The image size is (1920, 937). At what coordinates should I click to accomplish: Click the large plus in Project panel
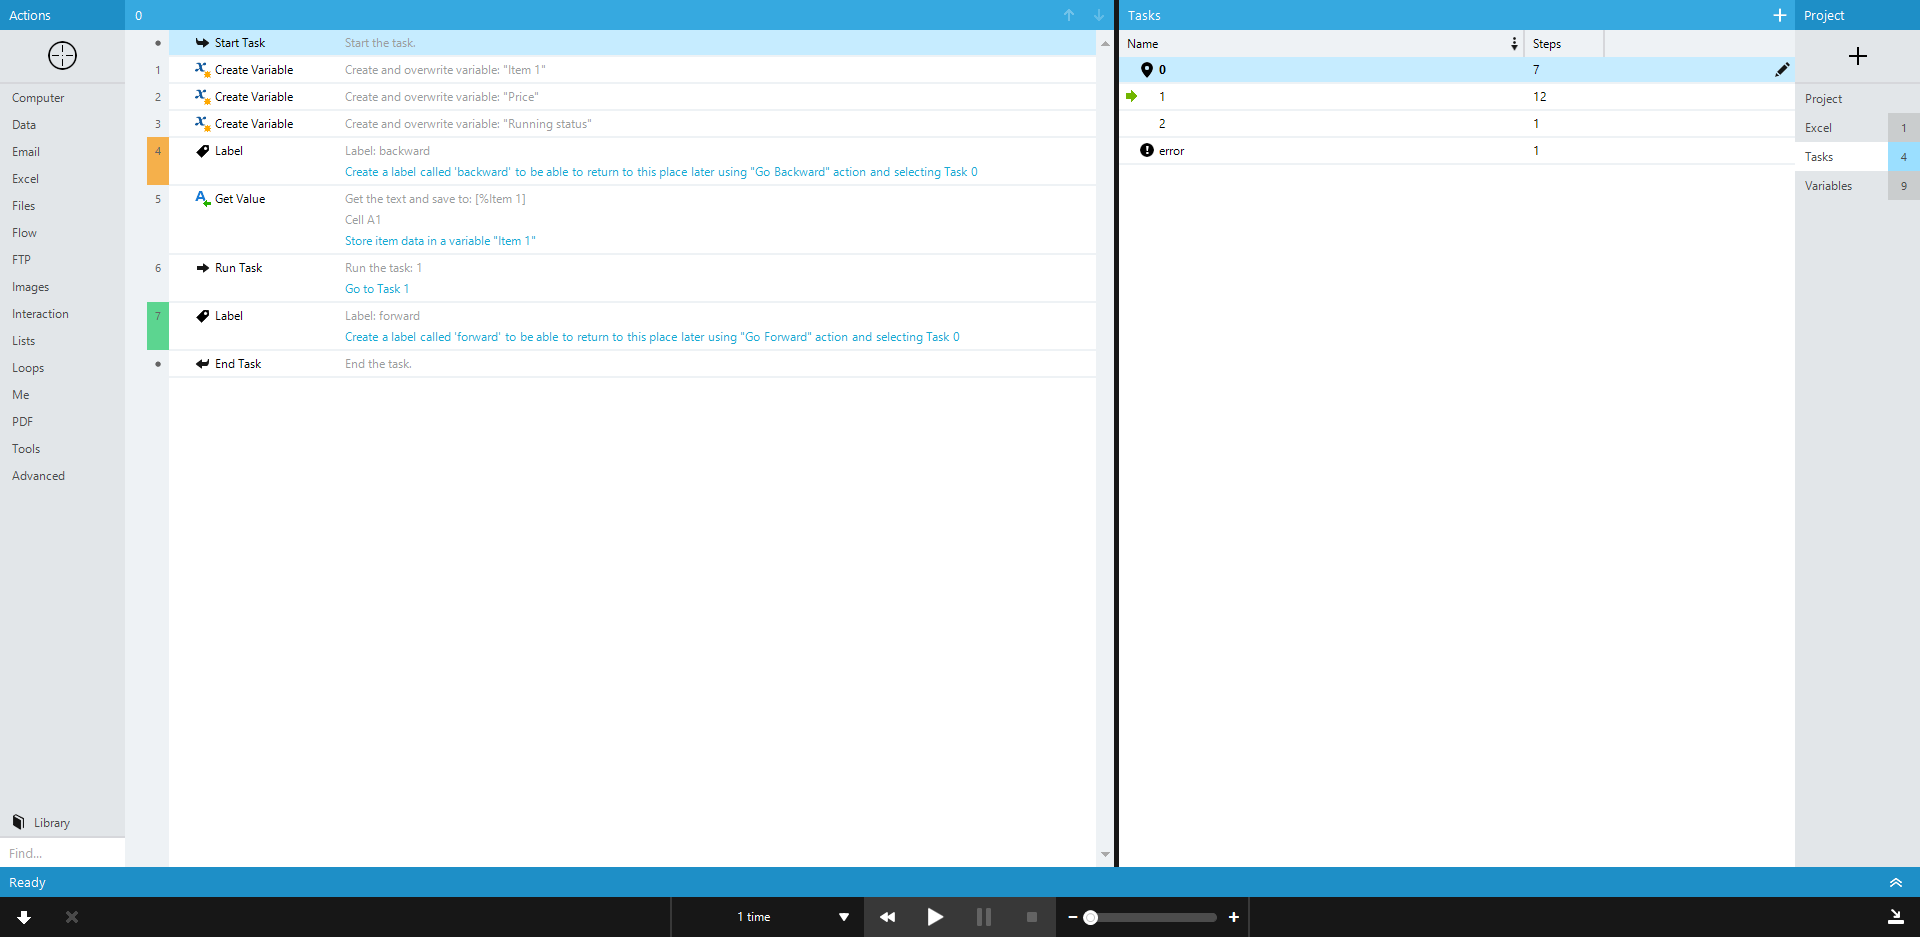pos(1858,56)
